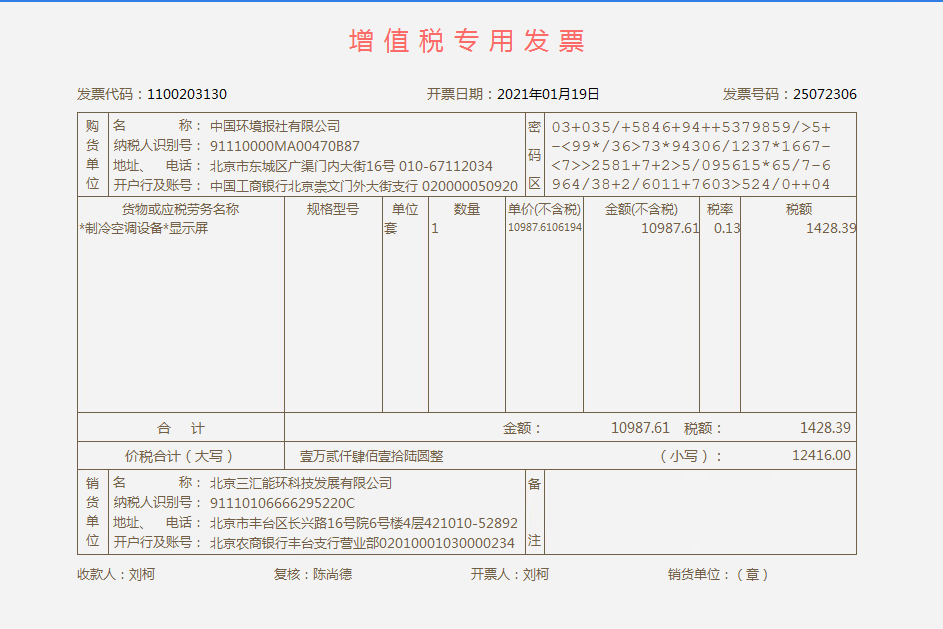
Task: Click quantity cell 1
Action: (435, 229)
